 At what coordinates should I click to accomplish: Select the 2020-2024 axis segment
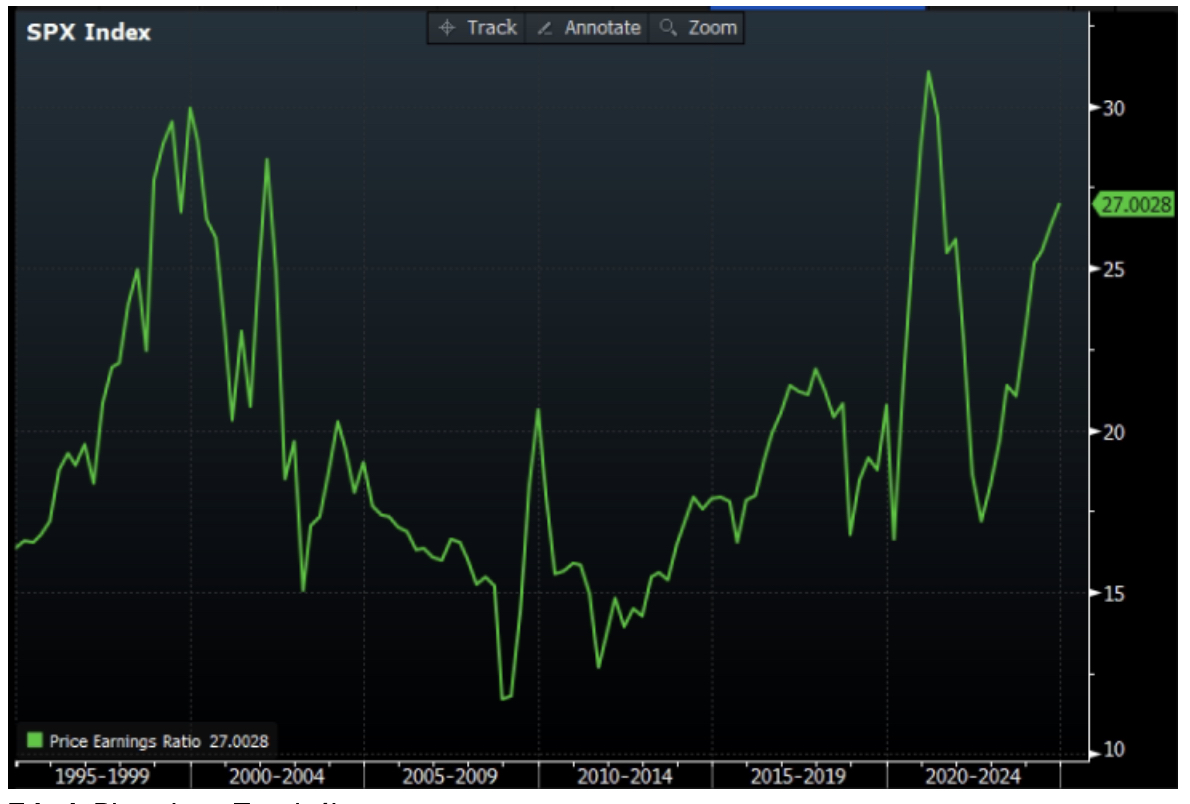click(x=972, y=775)
